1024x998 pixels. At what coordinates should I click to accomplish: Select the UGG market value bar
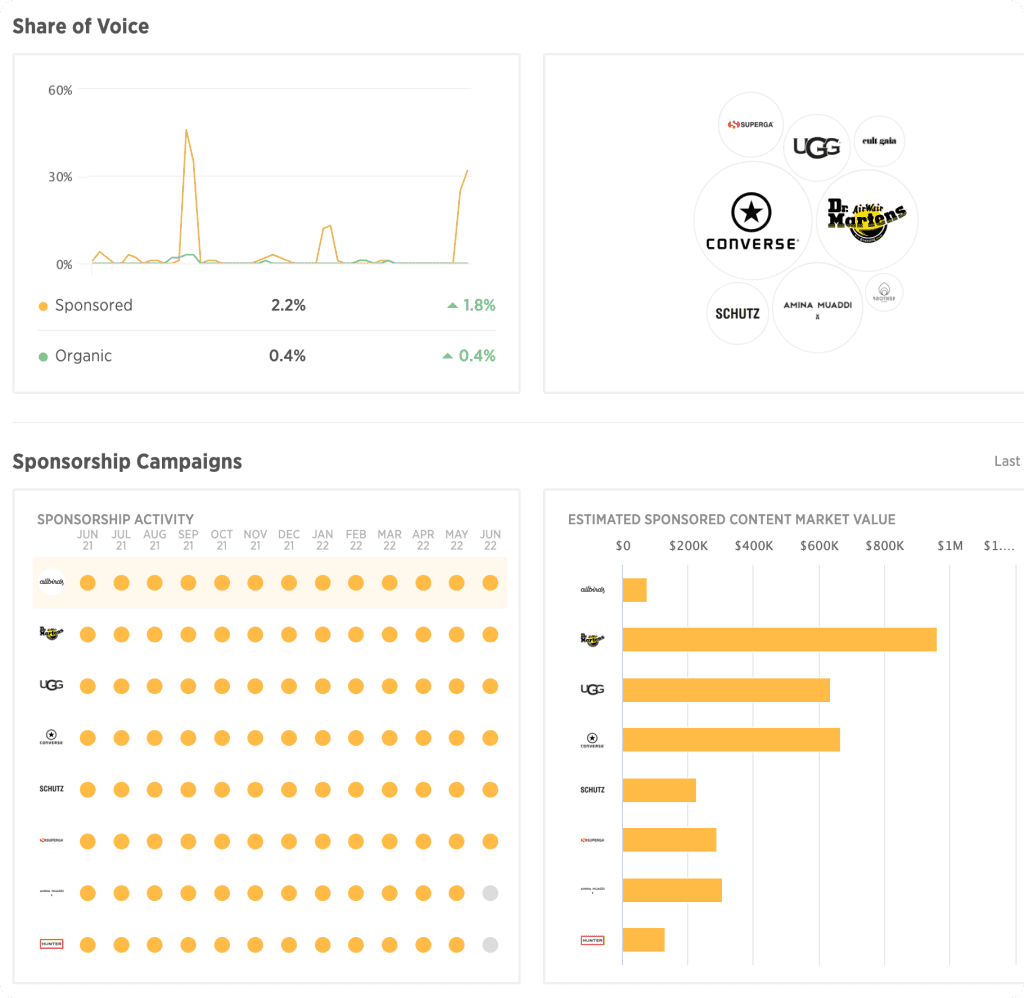(726, 690)
